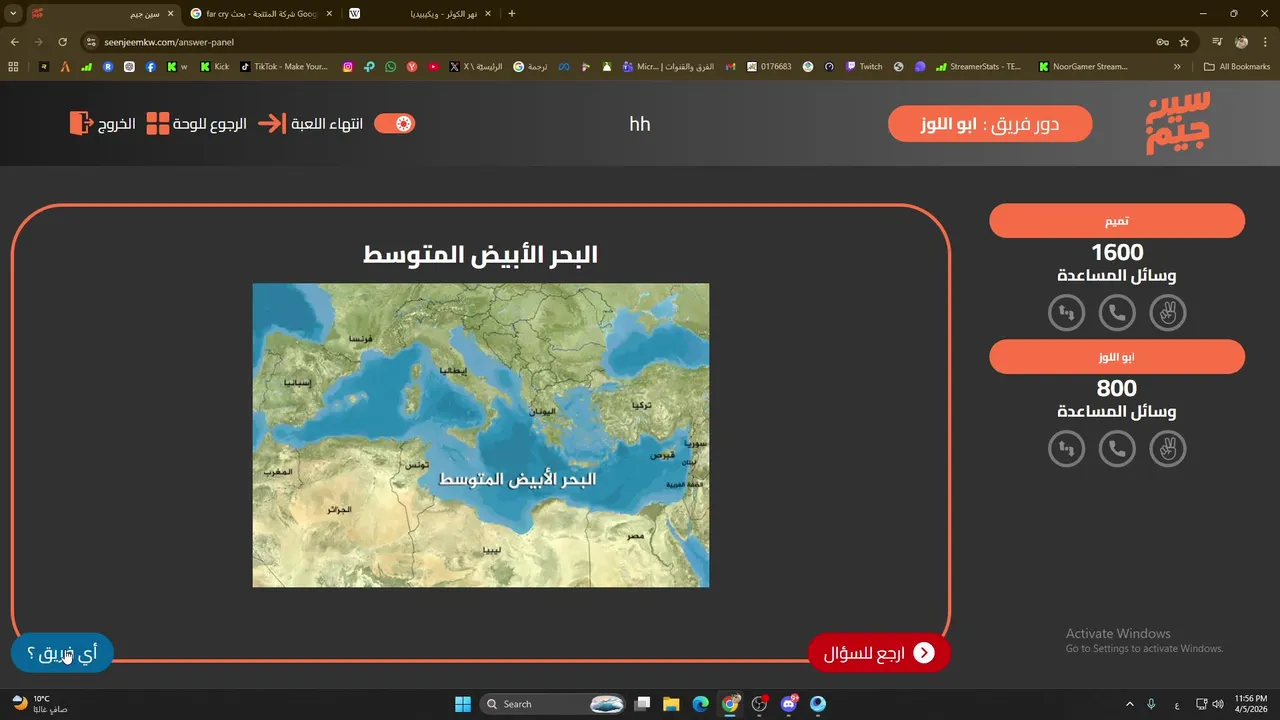Open the Gmail bookmark icon
Screen dimensions: 1280x720
point(731,67)
